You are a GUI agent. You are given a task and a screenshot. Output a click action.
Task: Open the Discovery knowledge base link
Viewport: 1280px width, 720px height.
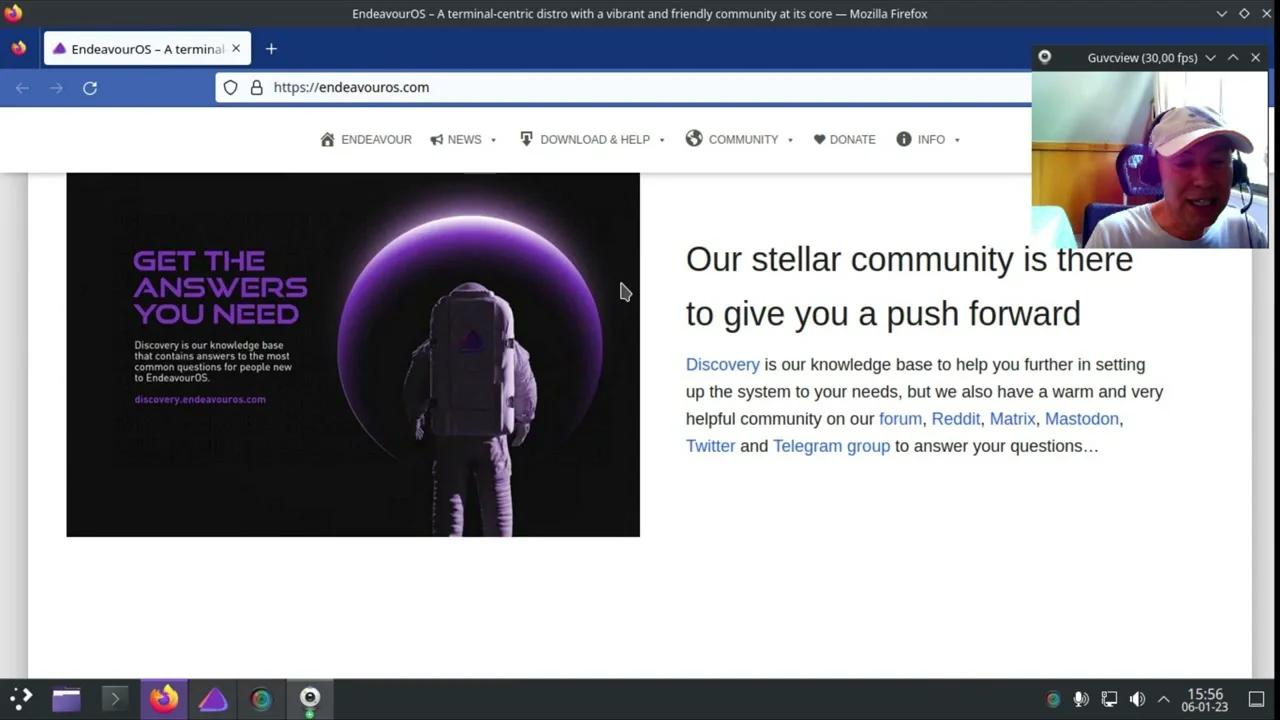click(x=723, y=365)
